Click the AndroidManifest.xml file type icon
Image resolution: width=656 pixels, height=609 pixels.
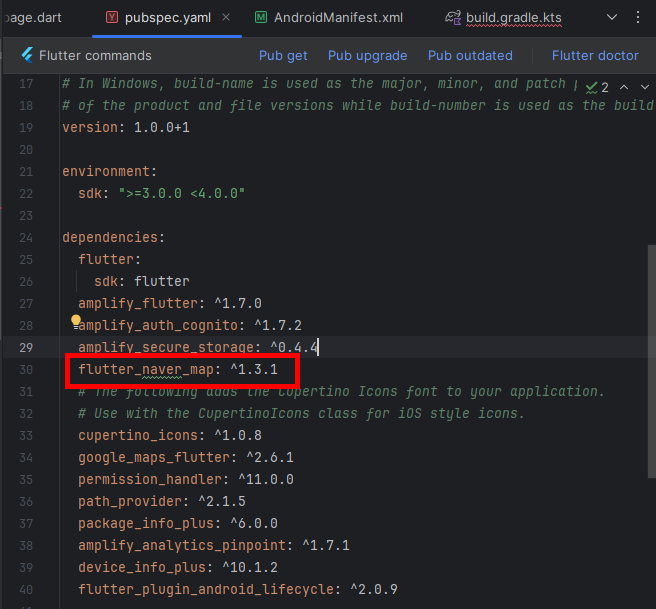[261, 17]
